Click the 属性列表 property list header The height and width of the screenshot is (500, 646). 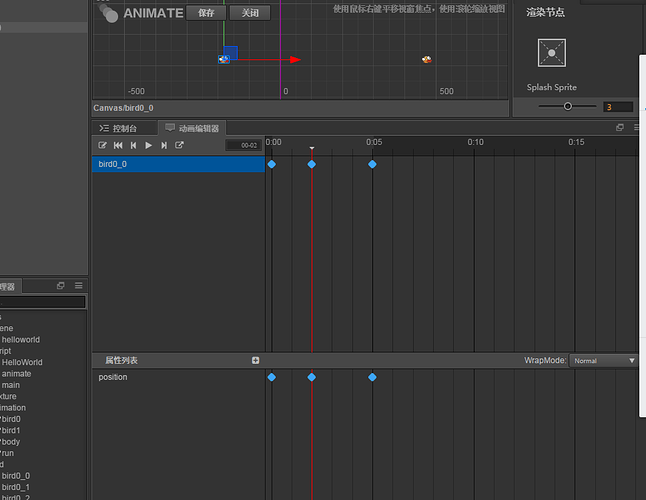[121, 360]
